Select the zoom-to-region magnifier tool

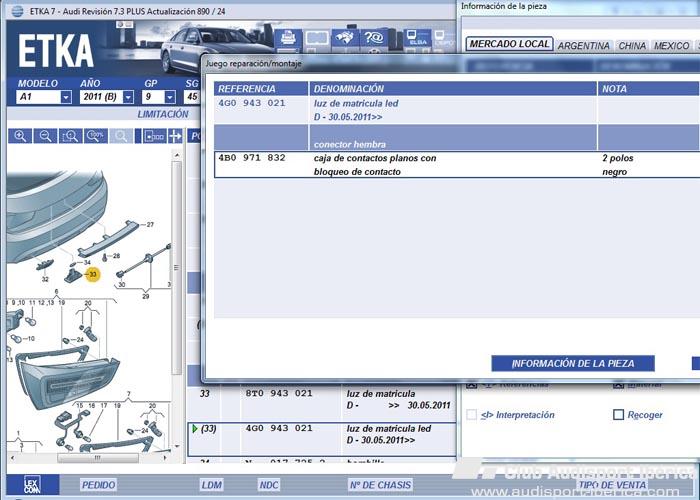(x=71, y=136)
